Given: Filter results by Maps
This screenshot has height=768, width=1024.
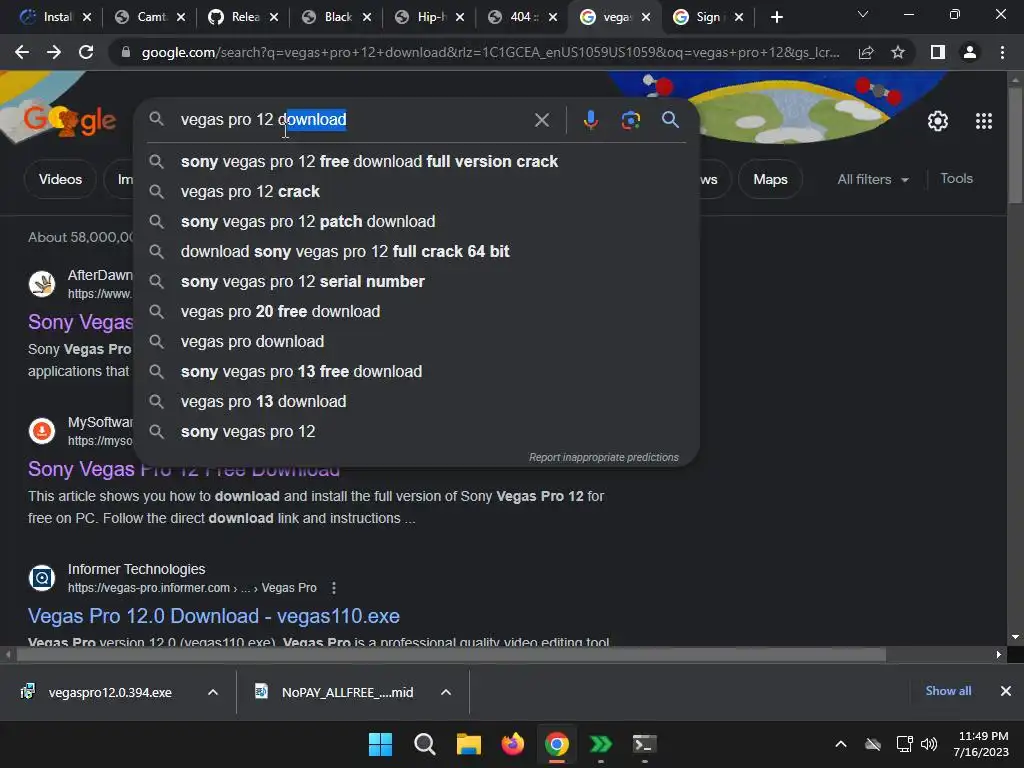Looking at the screenshot, I should (770, 179).
